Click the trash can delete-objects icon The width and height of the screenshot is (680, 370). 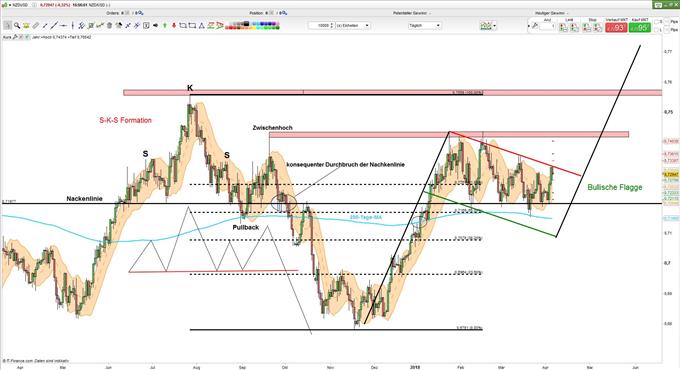coord(109,26)
